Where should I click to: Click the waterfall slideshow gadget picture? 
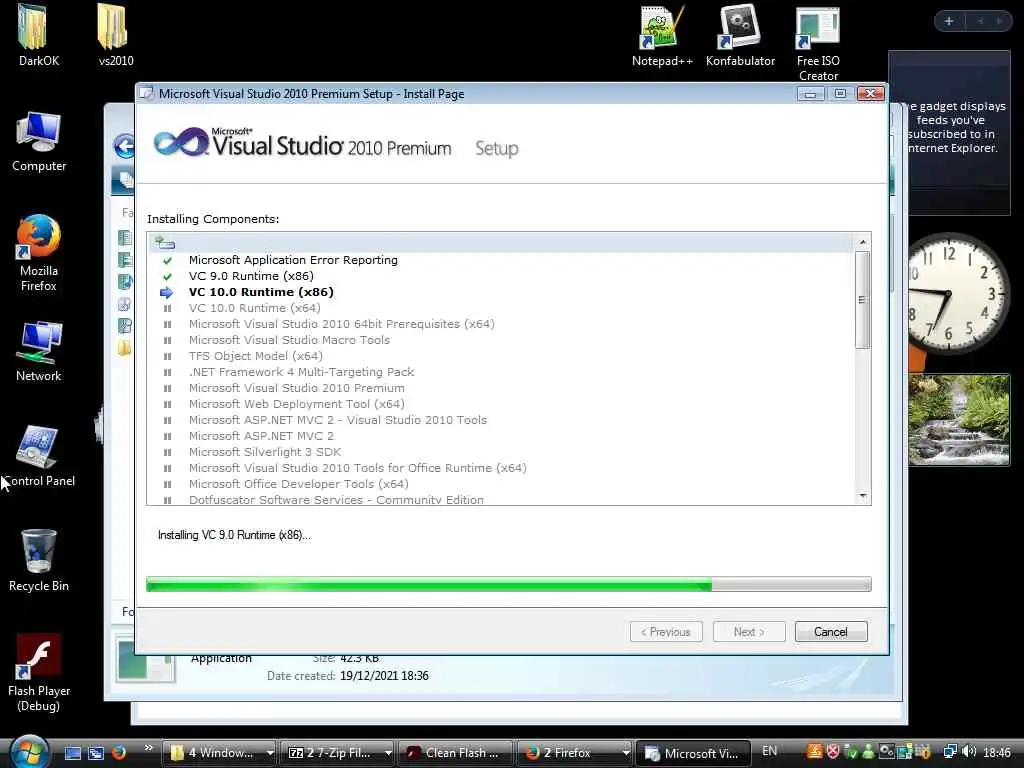(x=959, y=419)
